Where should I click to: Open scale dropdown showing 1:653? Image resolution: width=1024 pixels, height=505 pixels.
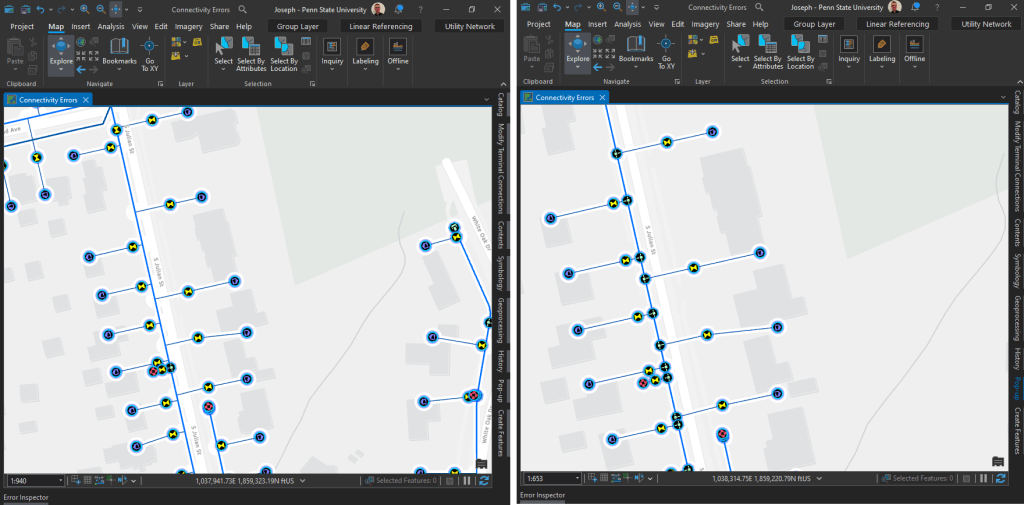579,480
